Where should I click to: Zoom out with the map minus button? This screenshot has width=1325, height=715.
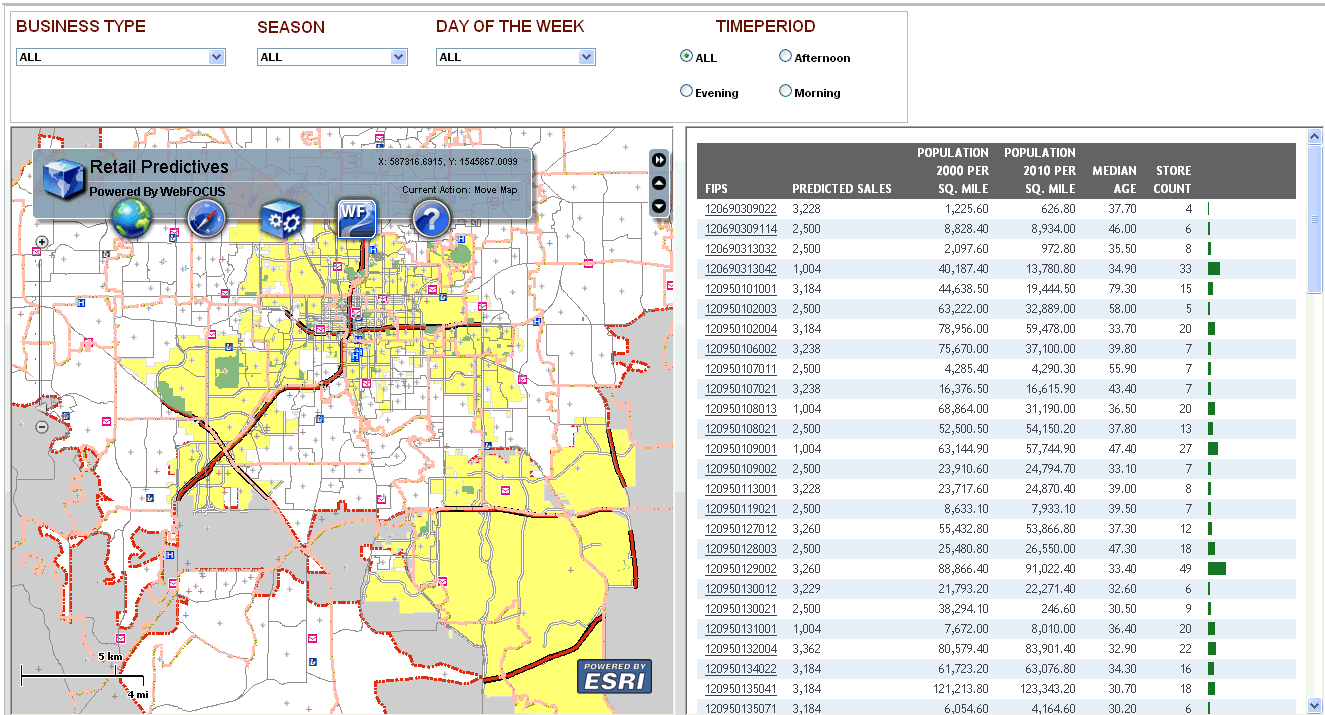pyautogui.click(x=42, y=427)
